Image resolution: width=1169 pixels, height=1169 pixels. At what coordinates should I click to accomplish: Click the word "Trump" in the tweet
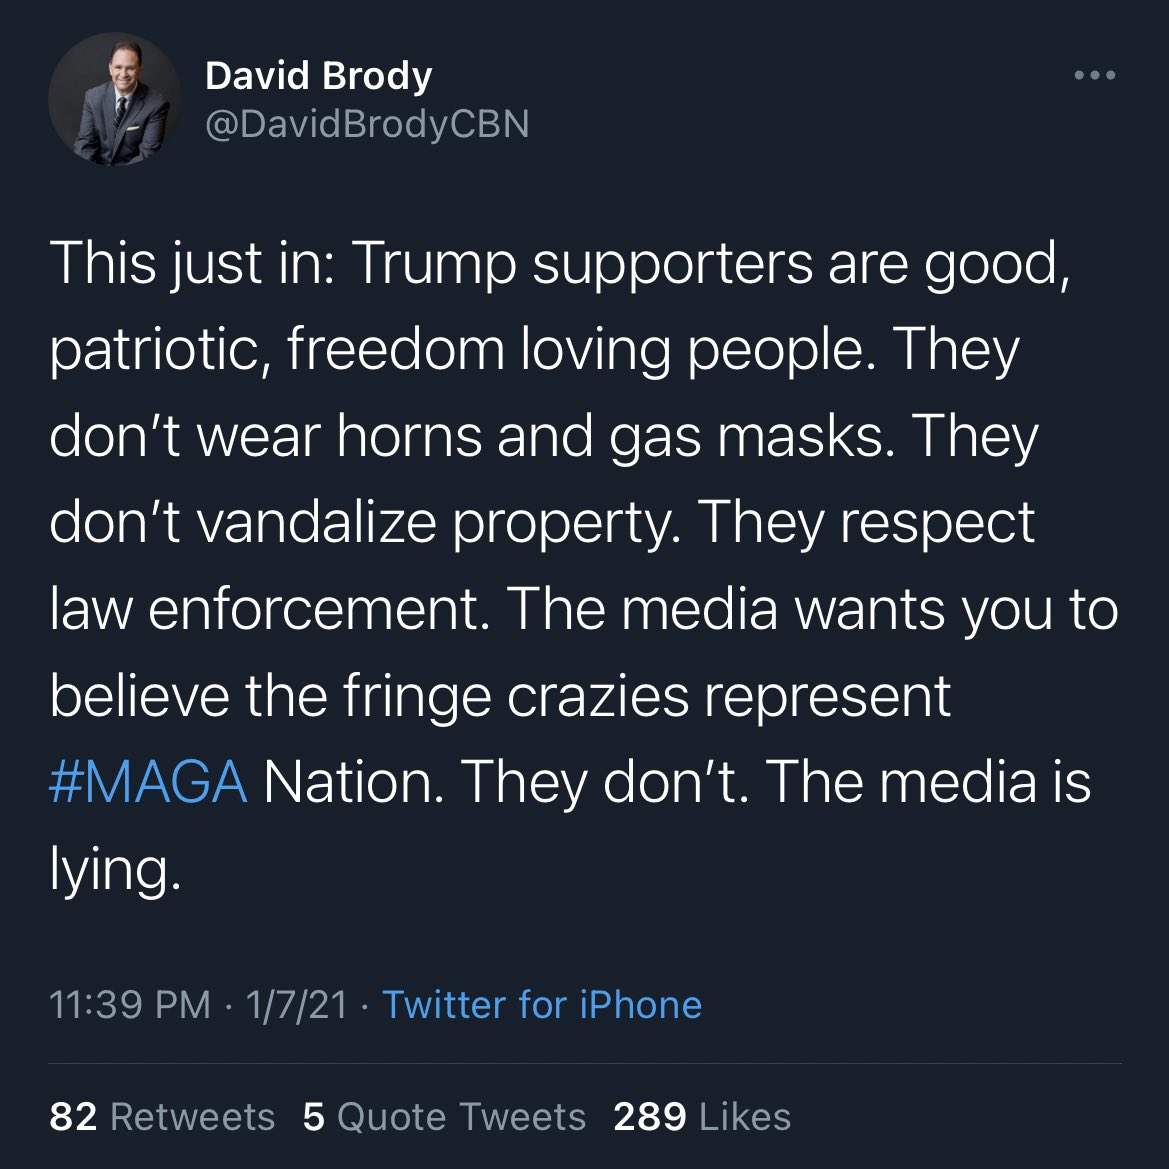point(434,264)
